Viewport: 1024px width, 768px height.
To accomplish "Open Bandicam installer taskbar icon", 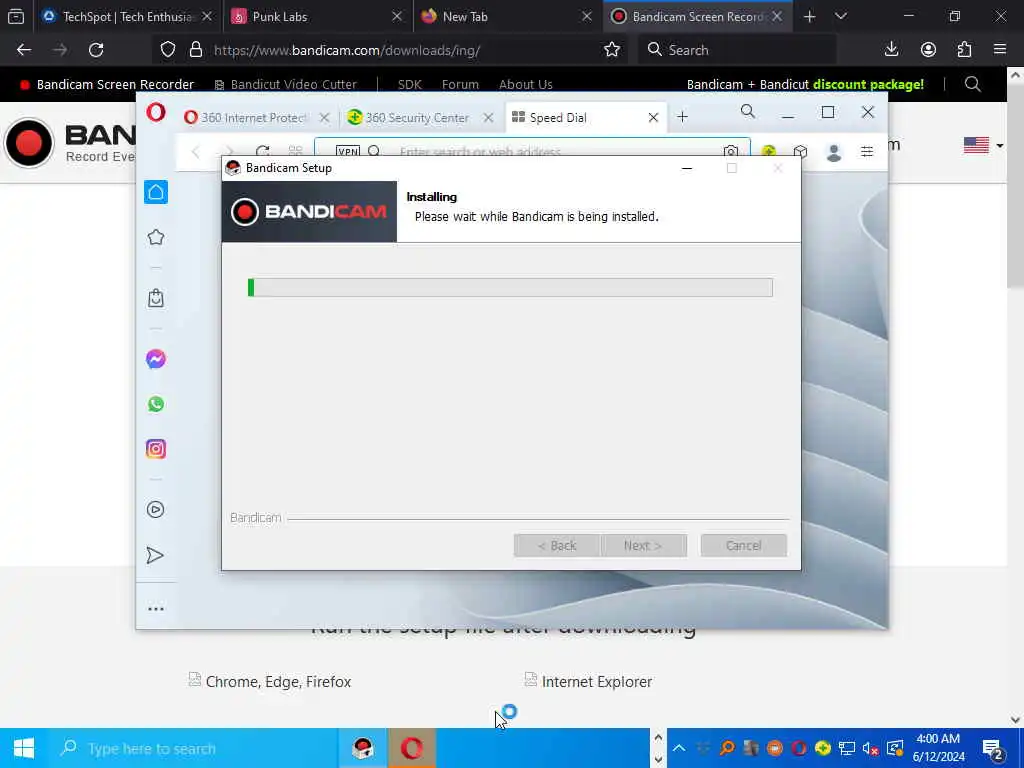I will point(362,748).
